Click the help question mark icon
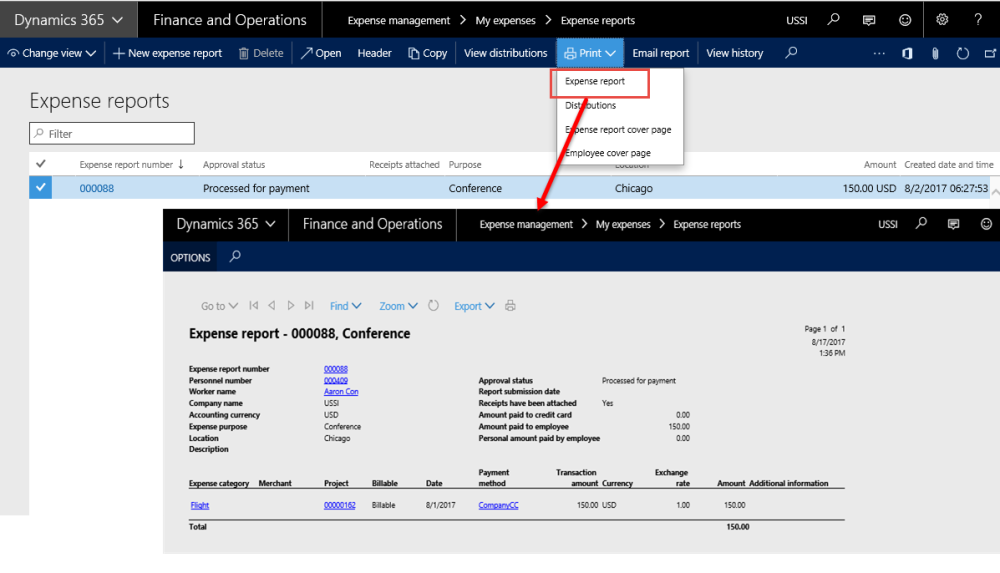 978,20
